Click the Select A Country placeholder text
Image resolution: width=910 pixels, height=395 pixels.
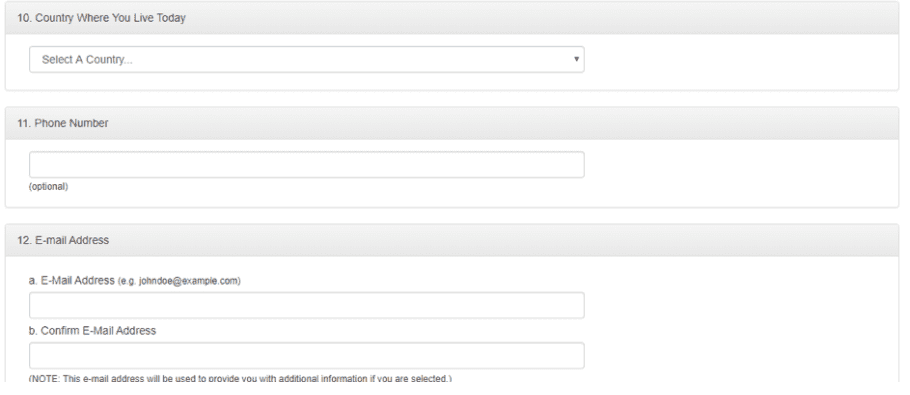tap(87, 60)
